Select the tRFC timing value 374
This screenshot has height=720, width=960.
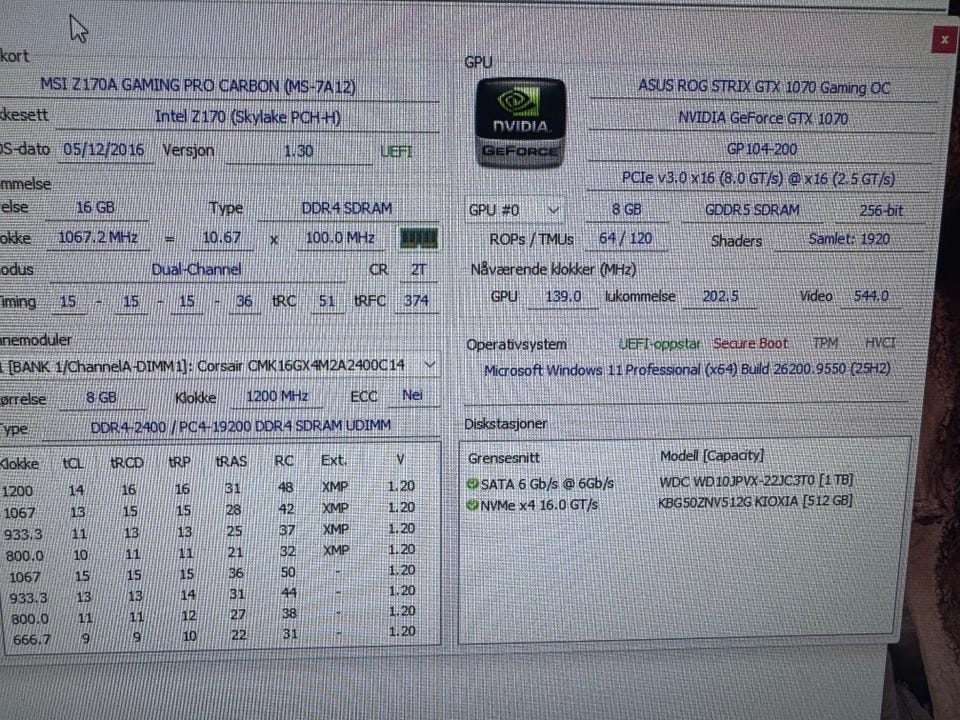pyautogui.click(x=416, y=301)
